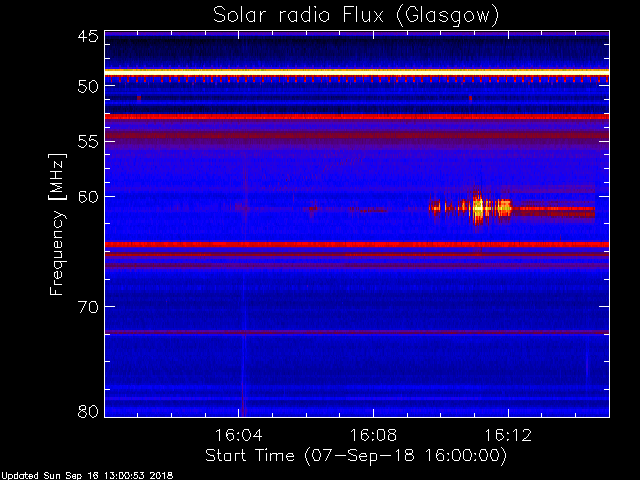Viewport: 640px width, 480px height.
Task: Click the "60" frequency tick label
Action: (88, 197)
